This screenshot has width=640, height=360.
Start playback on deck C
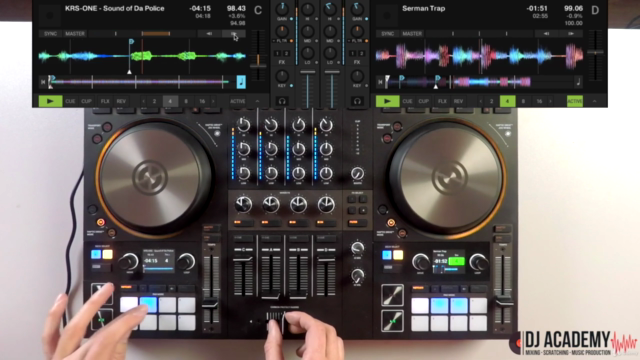pyautogui.click(x=50, y=101)
